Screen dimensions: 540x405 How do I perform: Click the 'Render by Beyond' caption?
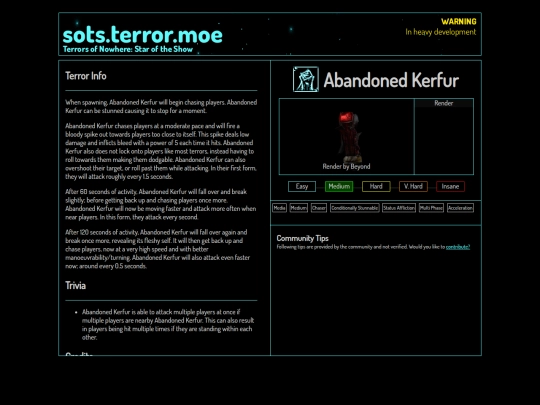coord(346,166)
